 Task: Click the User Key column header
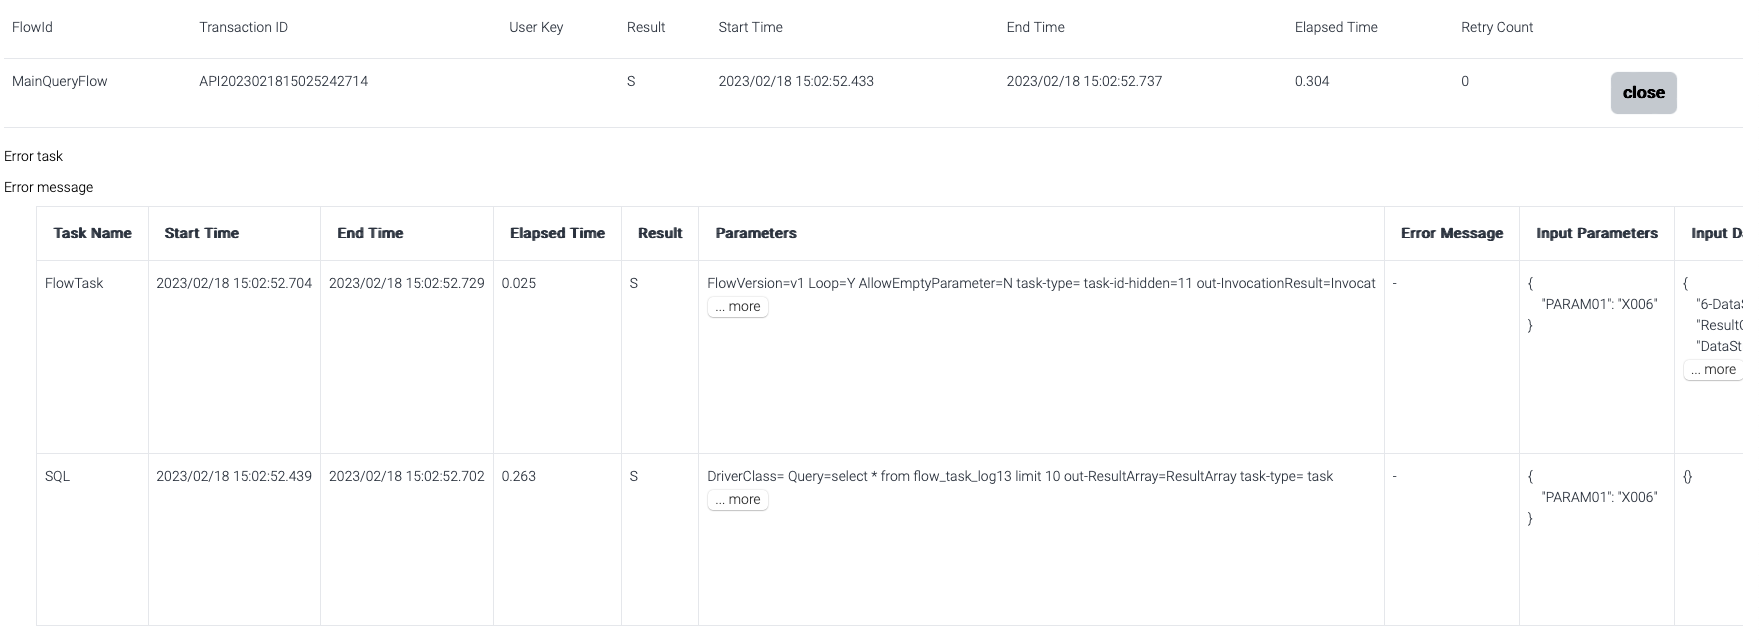(x=536, y=28)
